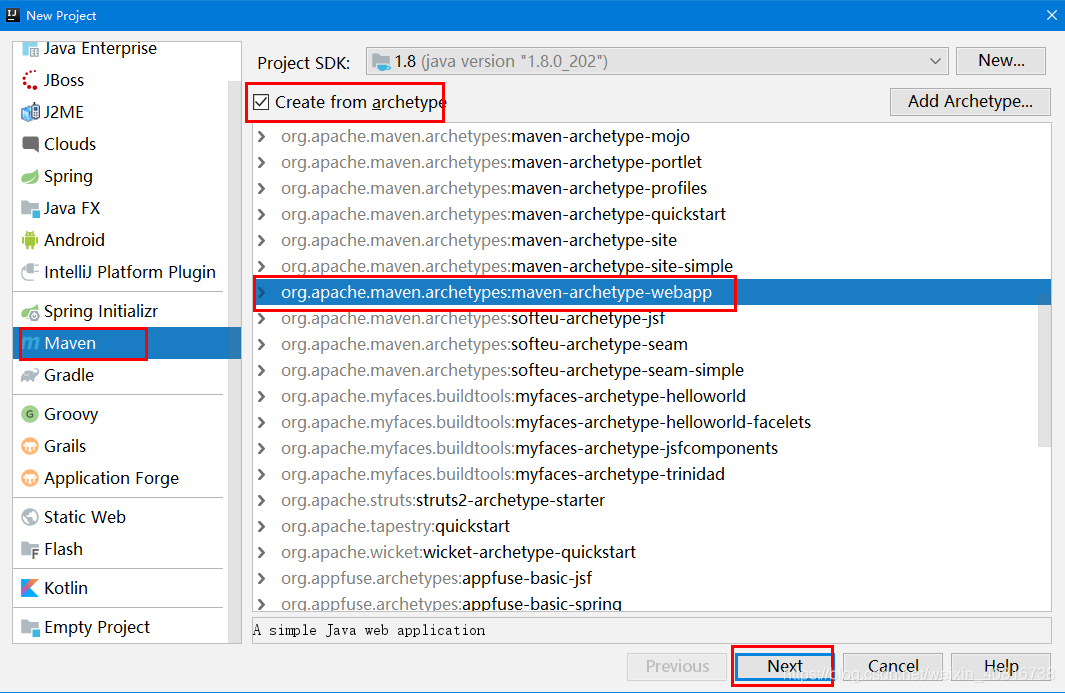Expand the maven-archetype-mojo entry
Viewport: 1065px width, 693px height.
(x=262, y=137)
